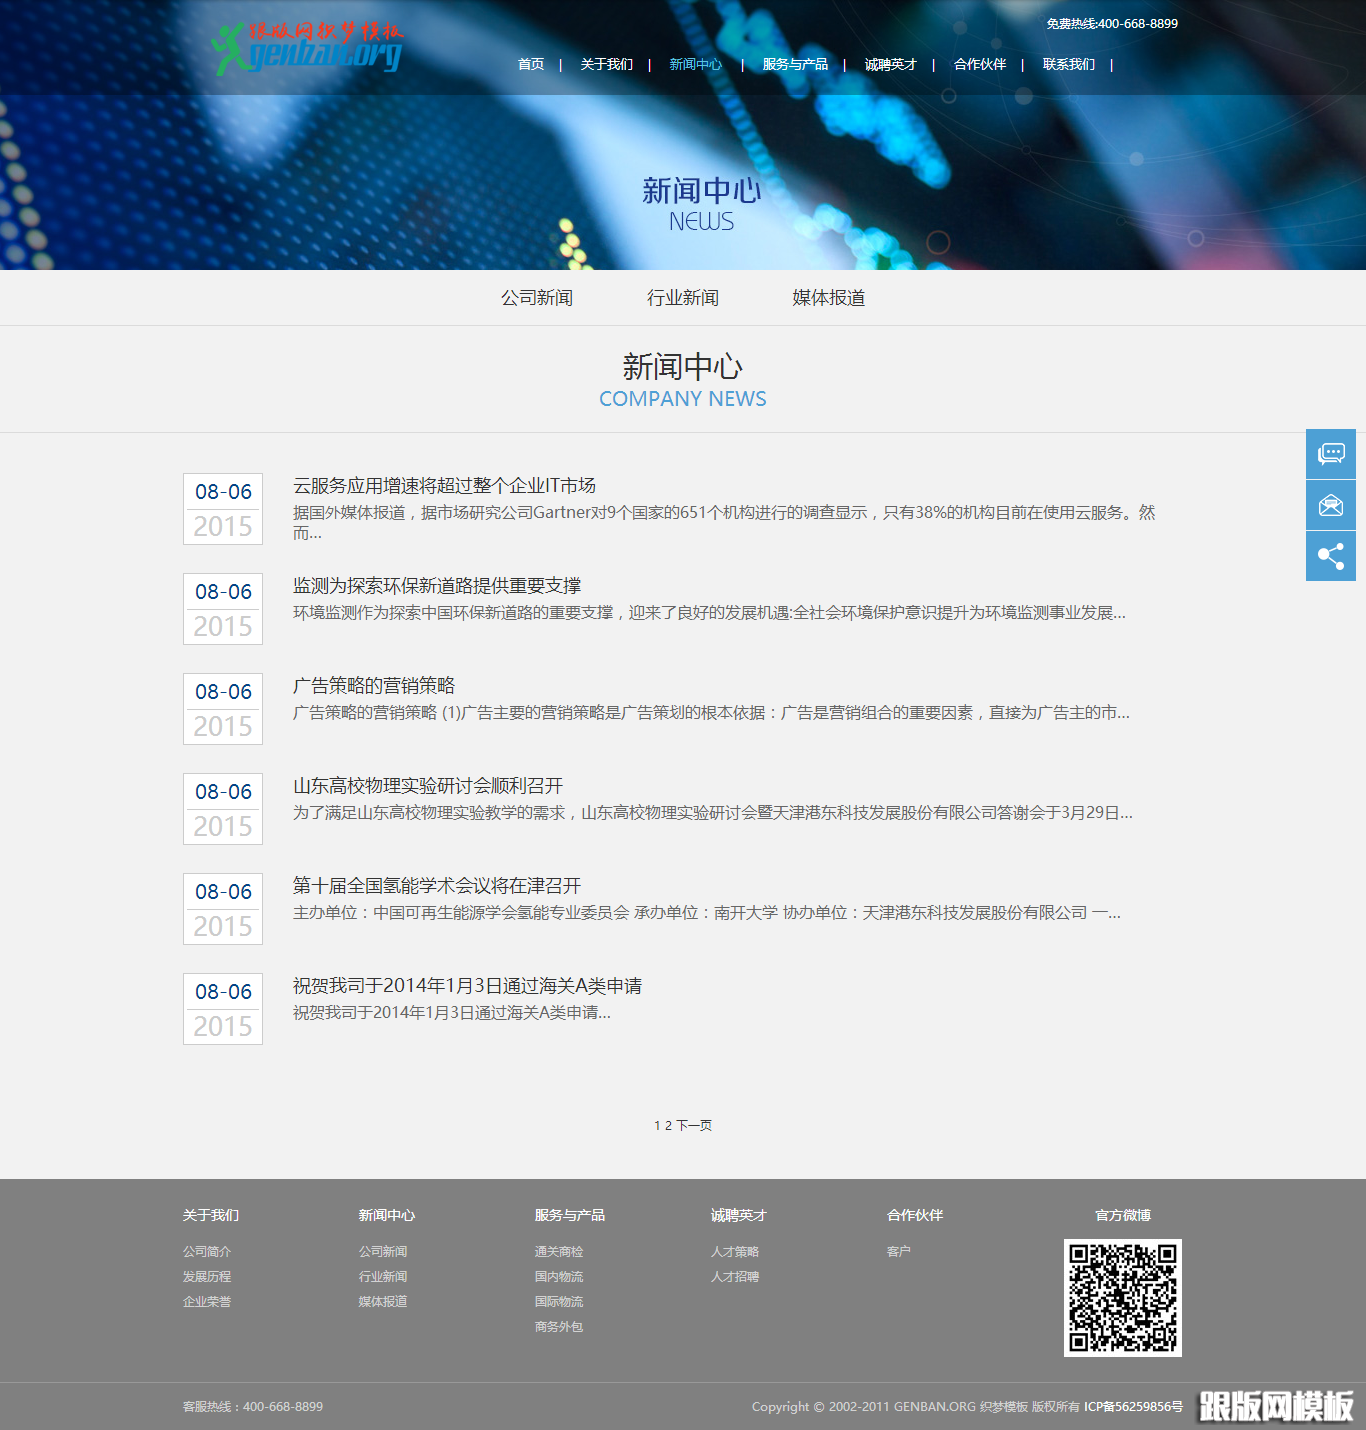
Task: Open 人才招聘 footer link
Action: 734,1276
